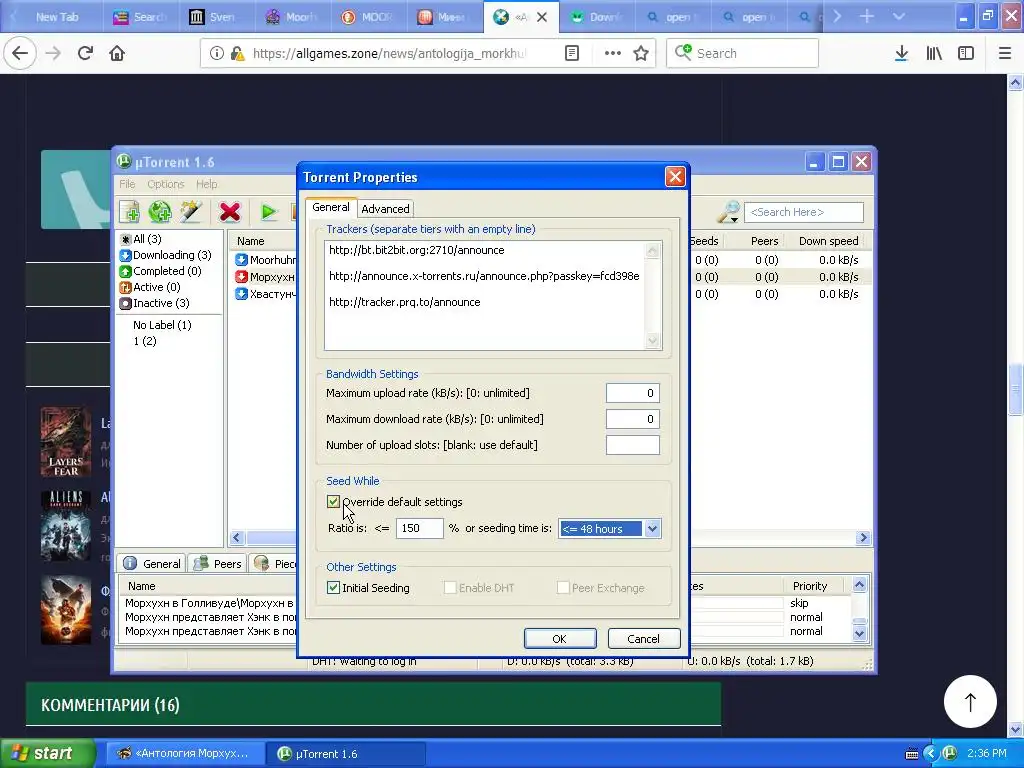Click the red X Remove torrent icon
The image size is (1024, 768).
pyautogui.click(x=230, y=212)
